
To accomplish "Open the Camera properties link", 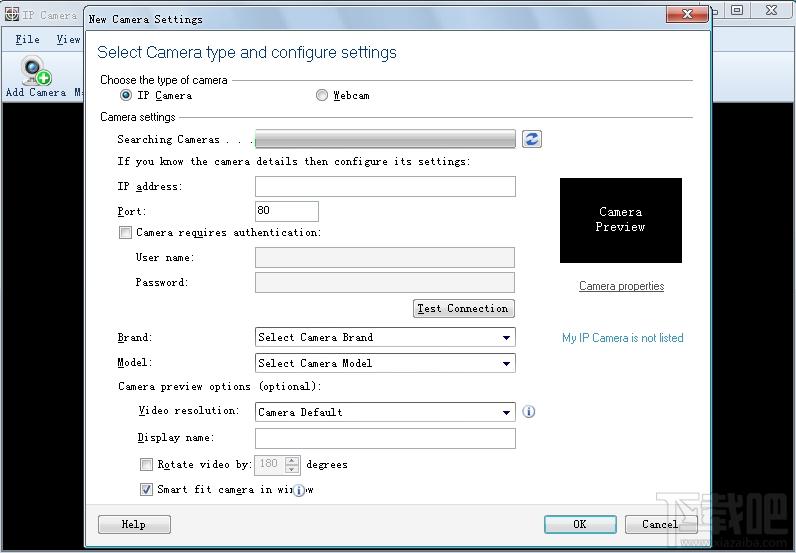I will 621,286.
